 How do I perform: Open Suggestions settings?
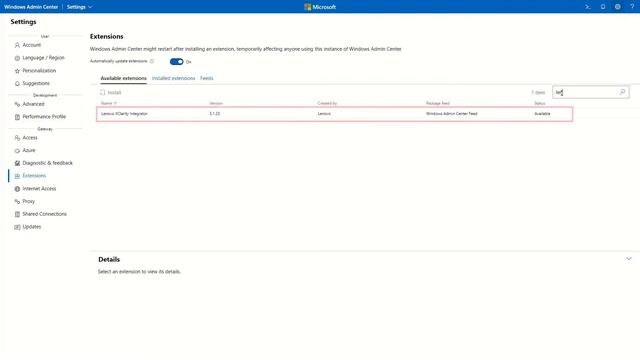36,83
